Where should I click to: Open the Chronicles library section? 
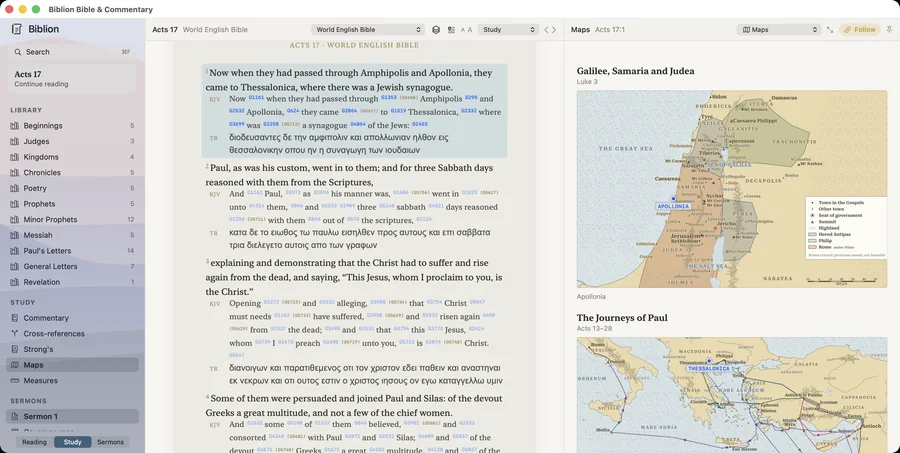(x=72, y=172)
